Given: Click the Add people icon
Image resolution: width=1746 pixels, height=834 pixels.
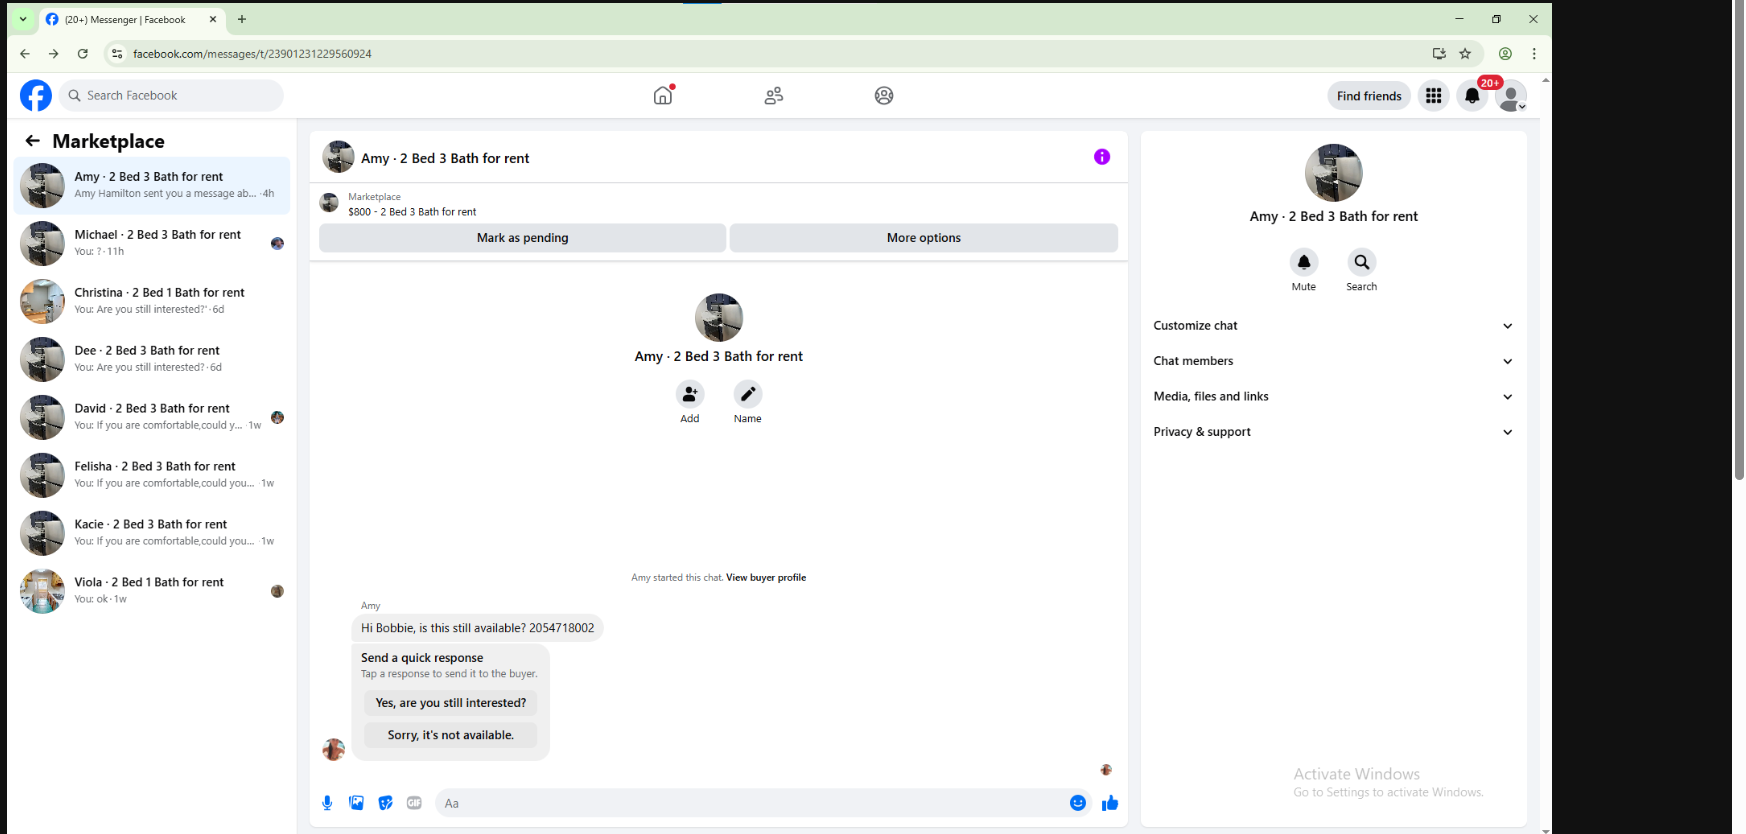Looking at the screenshot, I should point(690,394).
